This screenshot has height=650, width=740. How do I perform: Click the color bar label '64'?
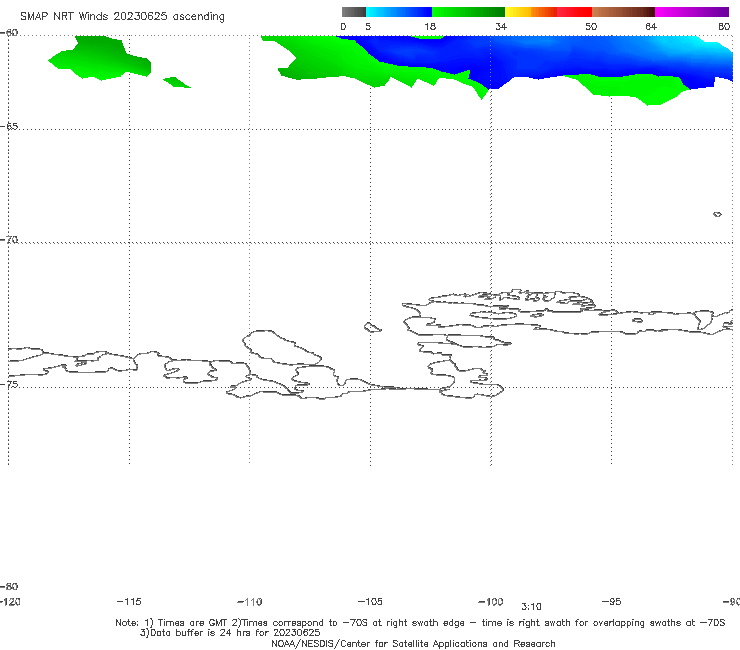651,26
